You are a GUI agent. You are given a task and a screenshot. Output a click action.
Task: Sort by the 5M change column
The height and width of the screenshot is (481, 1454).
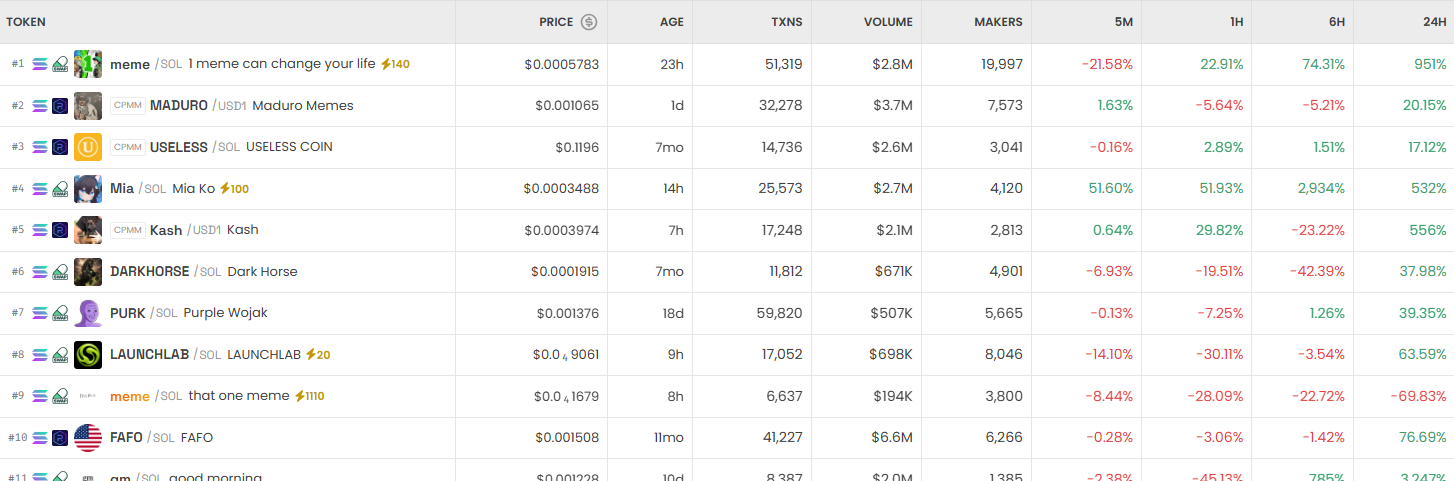(x=1124, y=22)
